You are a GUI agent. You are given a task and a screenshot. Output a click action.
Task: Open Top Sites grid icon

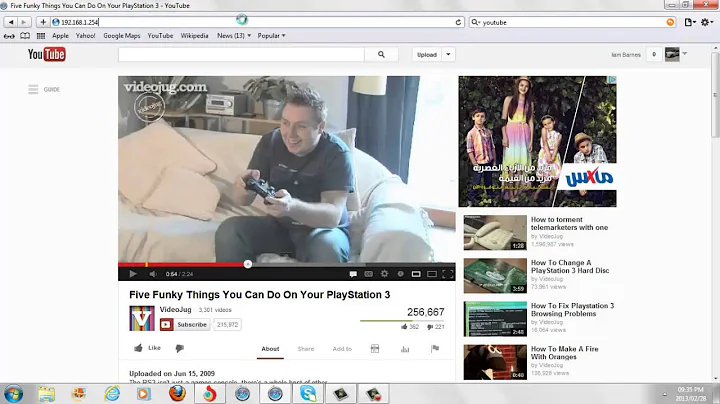pyautogui.click(x=41, y=36)
